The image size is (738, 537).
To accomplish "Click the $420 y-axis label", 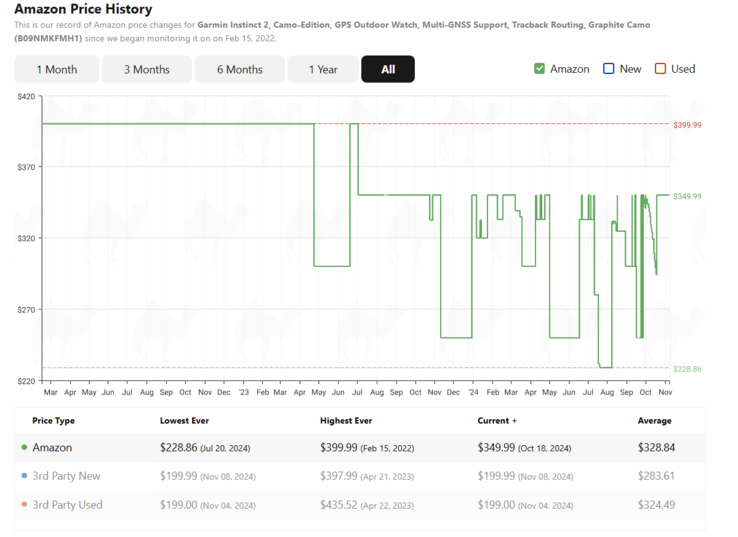I will point(26,96).
